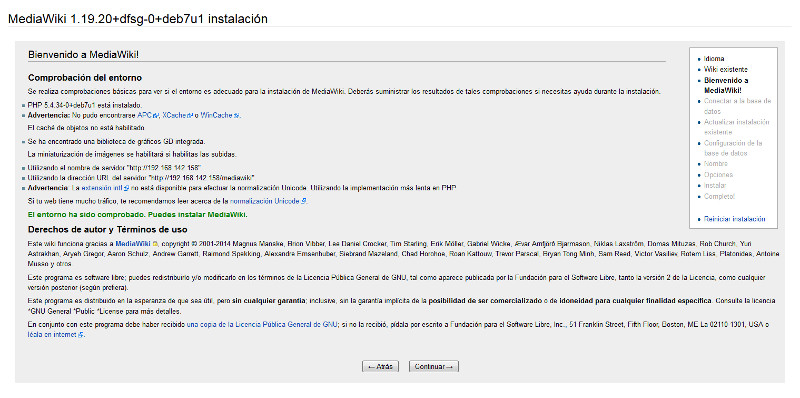
Task: Open the MediaWiki copyright link
Action: 136,243
